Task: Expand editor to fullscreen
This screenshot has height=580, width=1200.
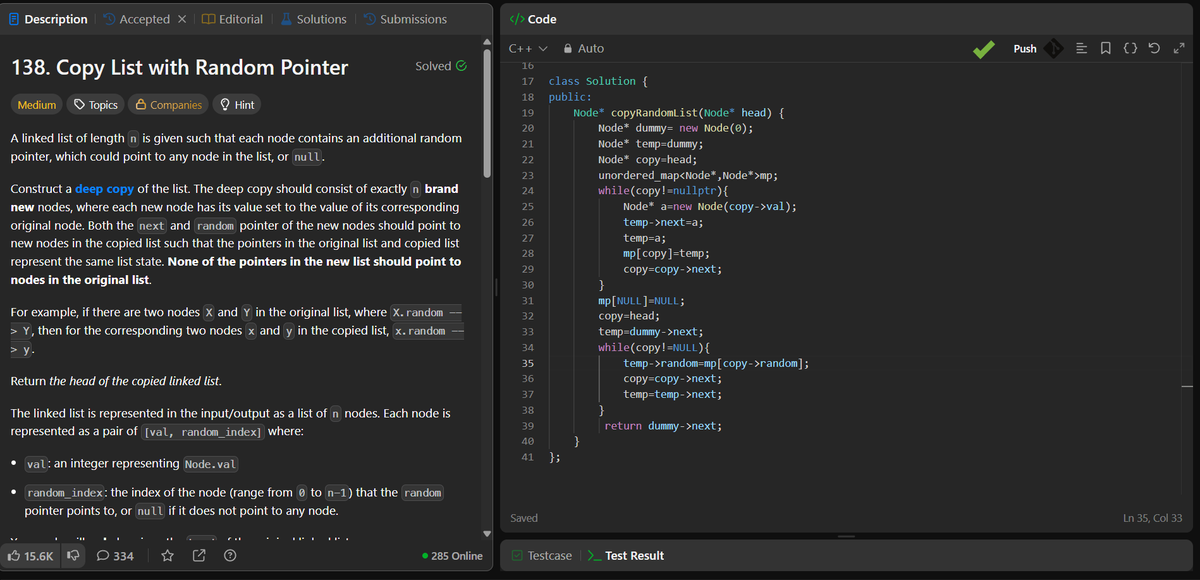Action: pyautogui.click(x=1177, y=48)
